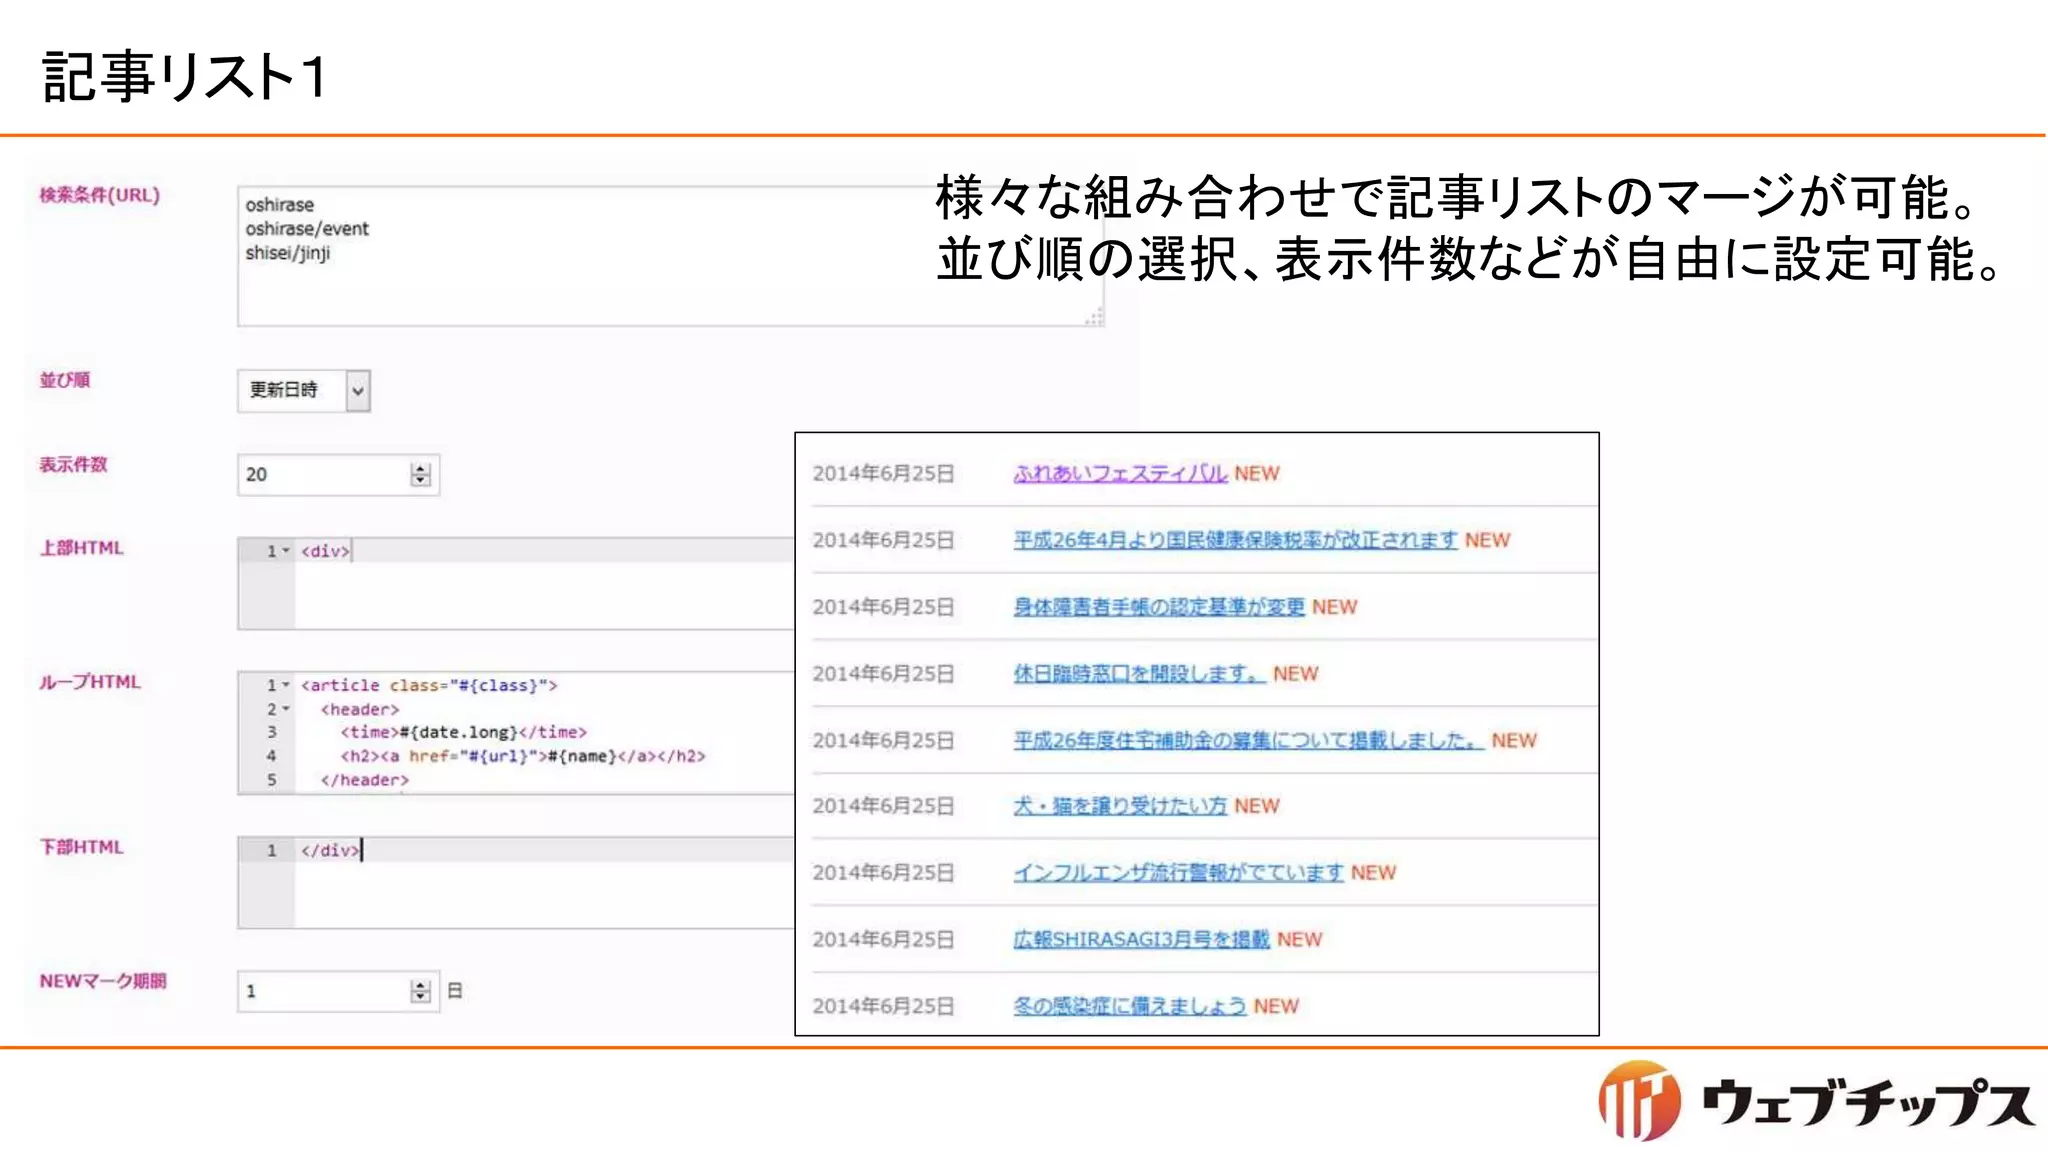The width and height of the screenshot is (2048, 1152).
Task: Open the 休日臨時窓口を開設します link
Action: click(1139, 674)
